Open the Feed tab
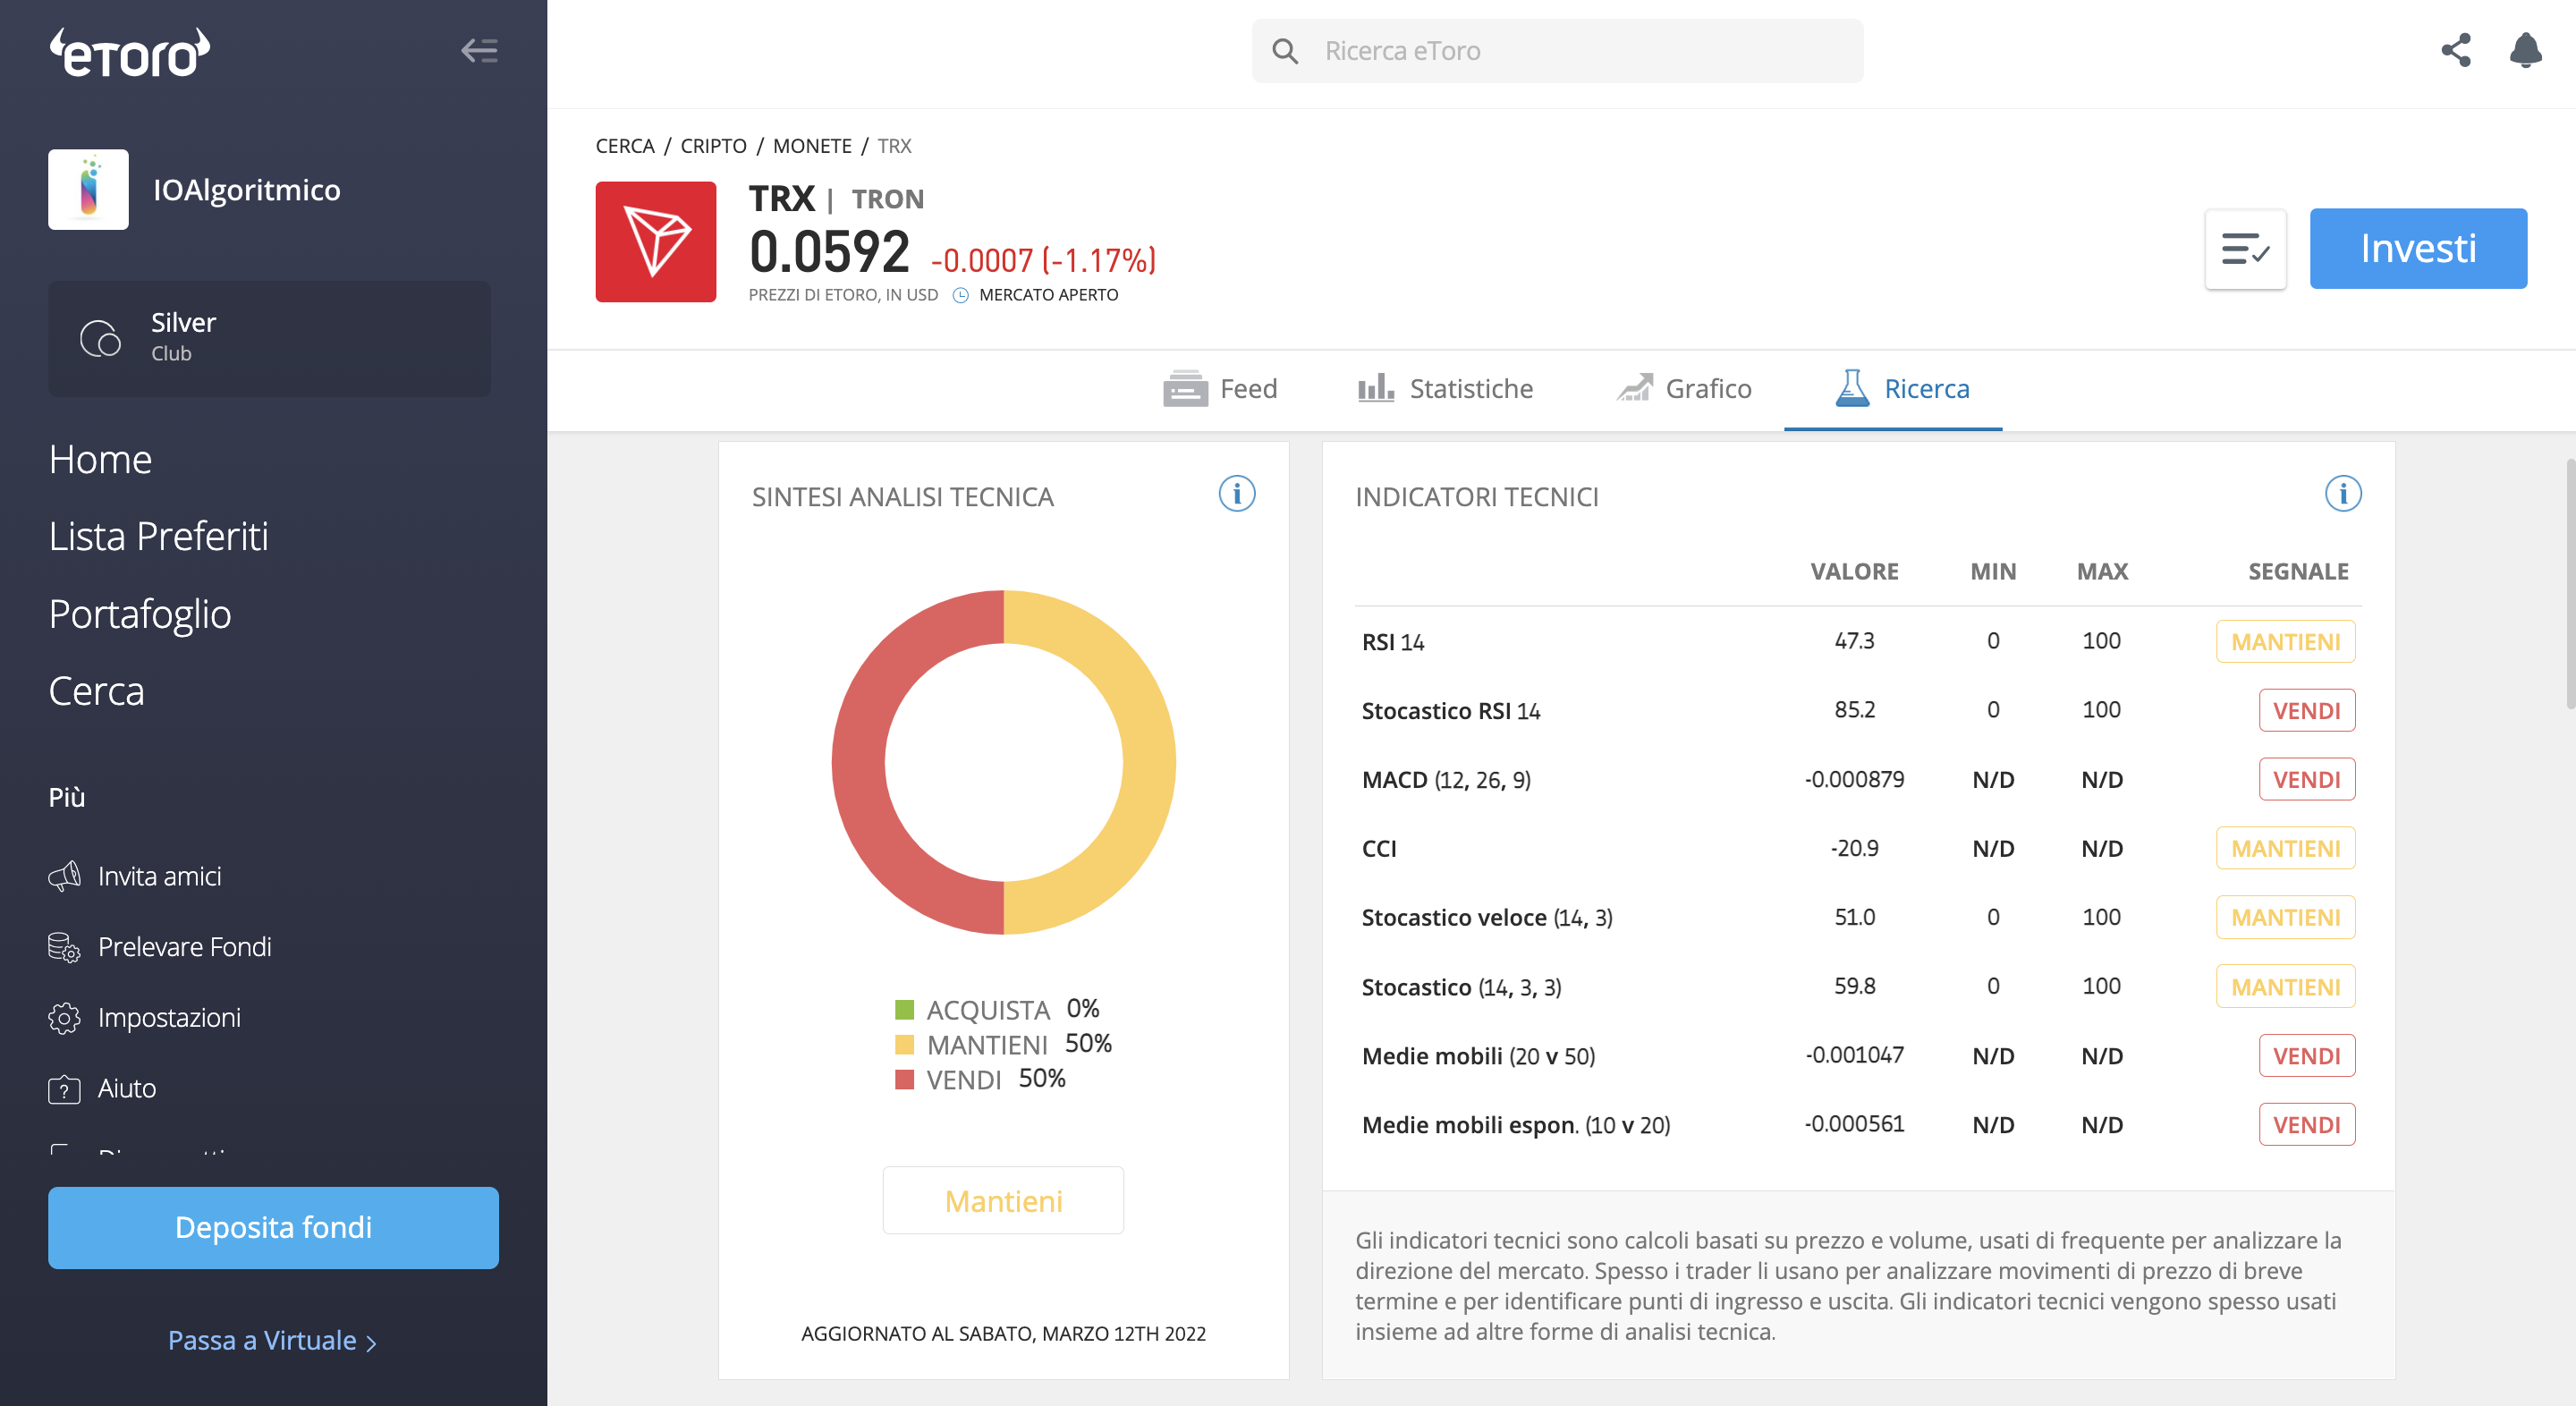 [1220, 389]
